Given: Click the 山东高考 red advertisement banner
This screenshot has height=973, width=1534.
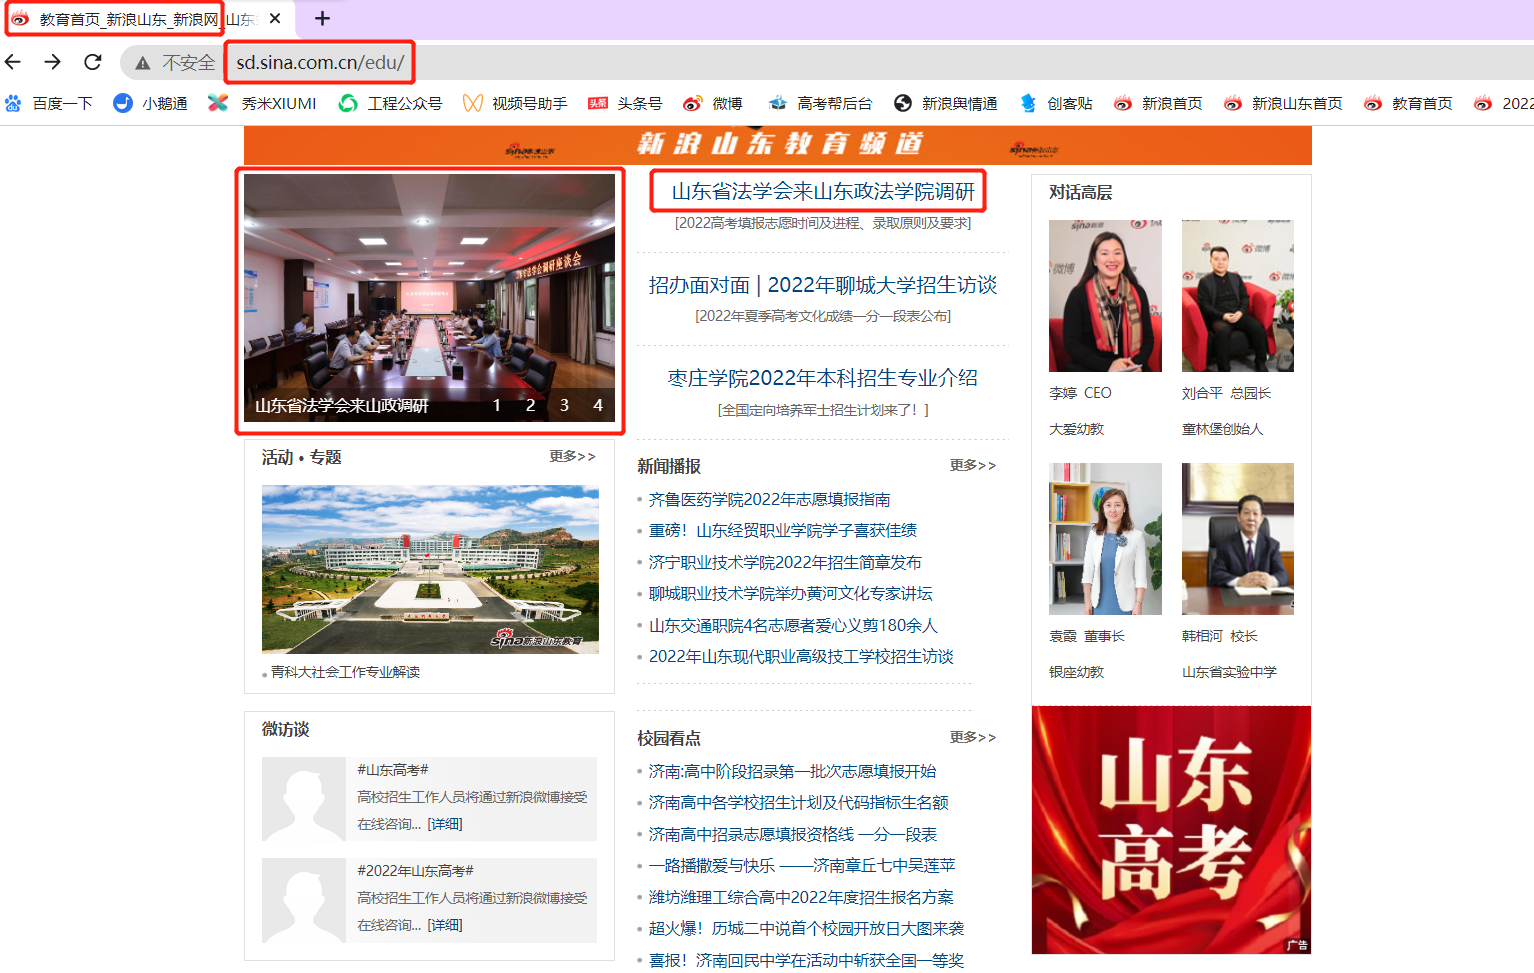Looking at the screenshot, I should click(1171, 830).
